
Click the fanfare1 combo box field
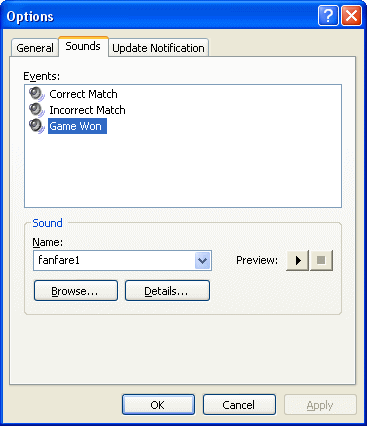point(122,260)
